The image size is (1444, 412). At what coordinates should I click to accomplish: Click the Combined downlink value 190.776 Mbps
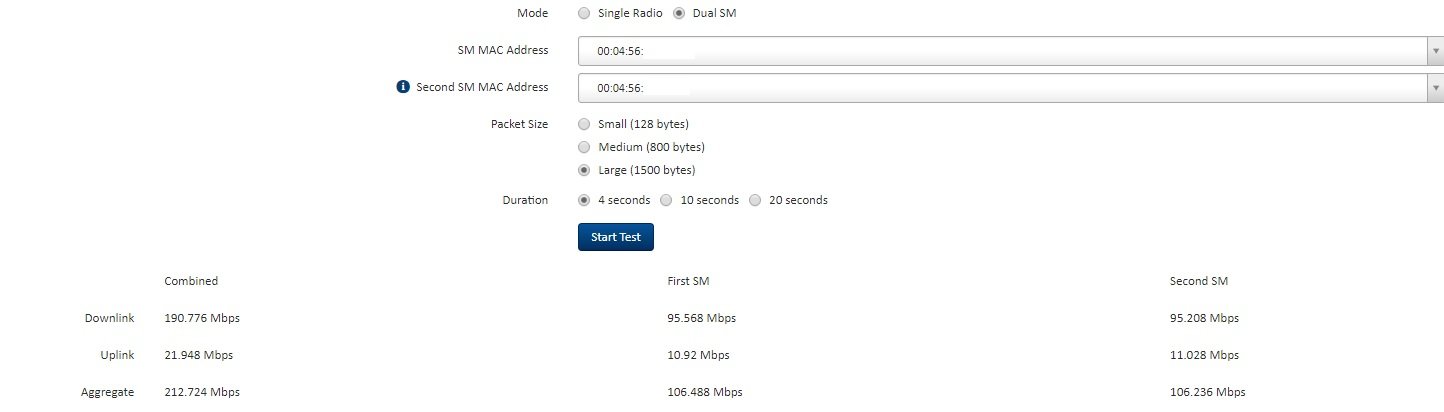(202, 318)
